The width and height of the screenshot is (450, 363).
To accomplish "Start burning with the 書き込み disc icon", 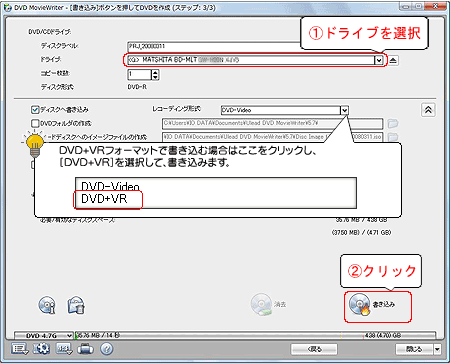I will point(360,304).
